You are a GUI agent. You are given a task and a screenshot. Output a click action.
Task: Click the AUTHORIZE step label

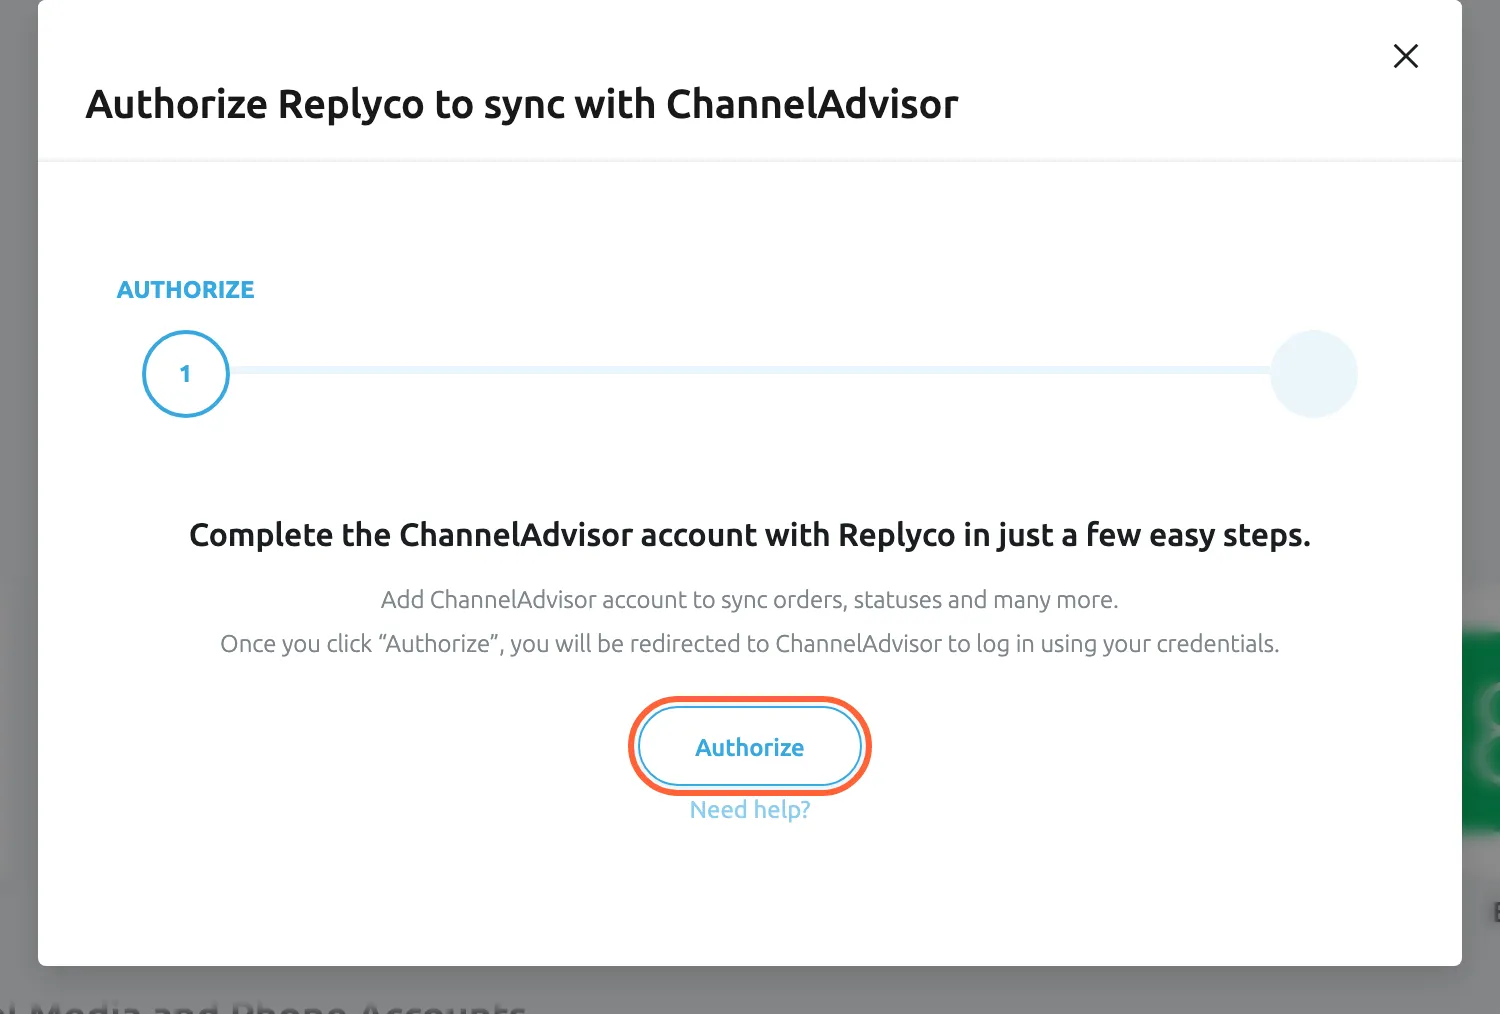pos(186,290)
